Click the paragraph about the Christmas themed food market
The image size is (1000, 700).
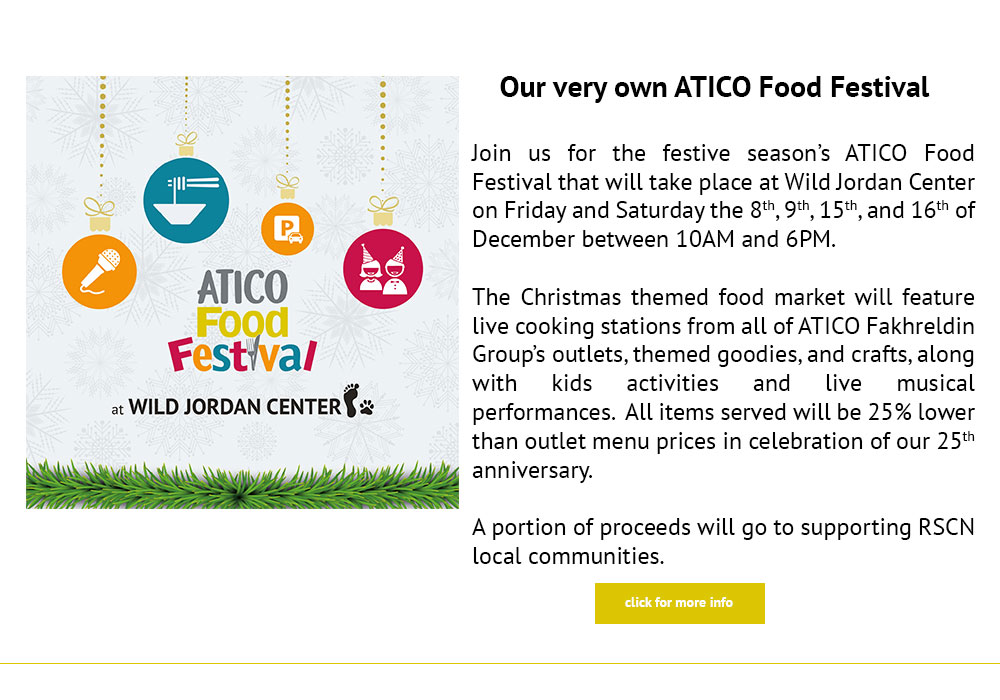point(723,384)
